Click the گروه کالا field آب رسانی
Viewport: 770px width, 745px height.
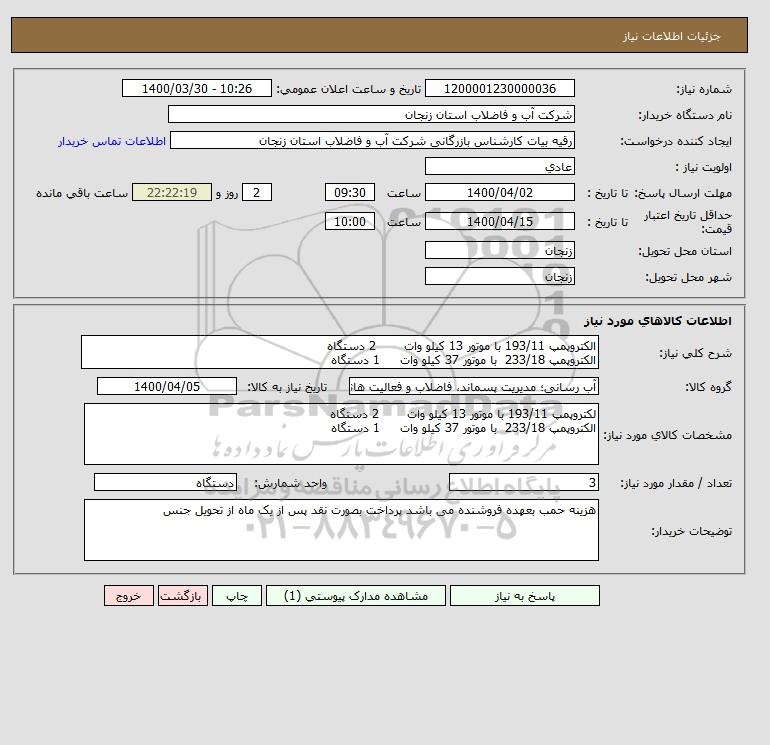point(473,386)
